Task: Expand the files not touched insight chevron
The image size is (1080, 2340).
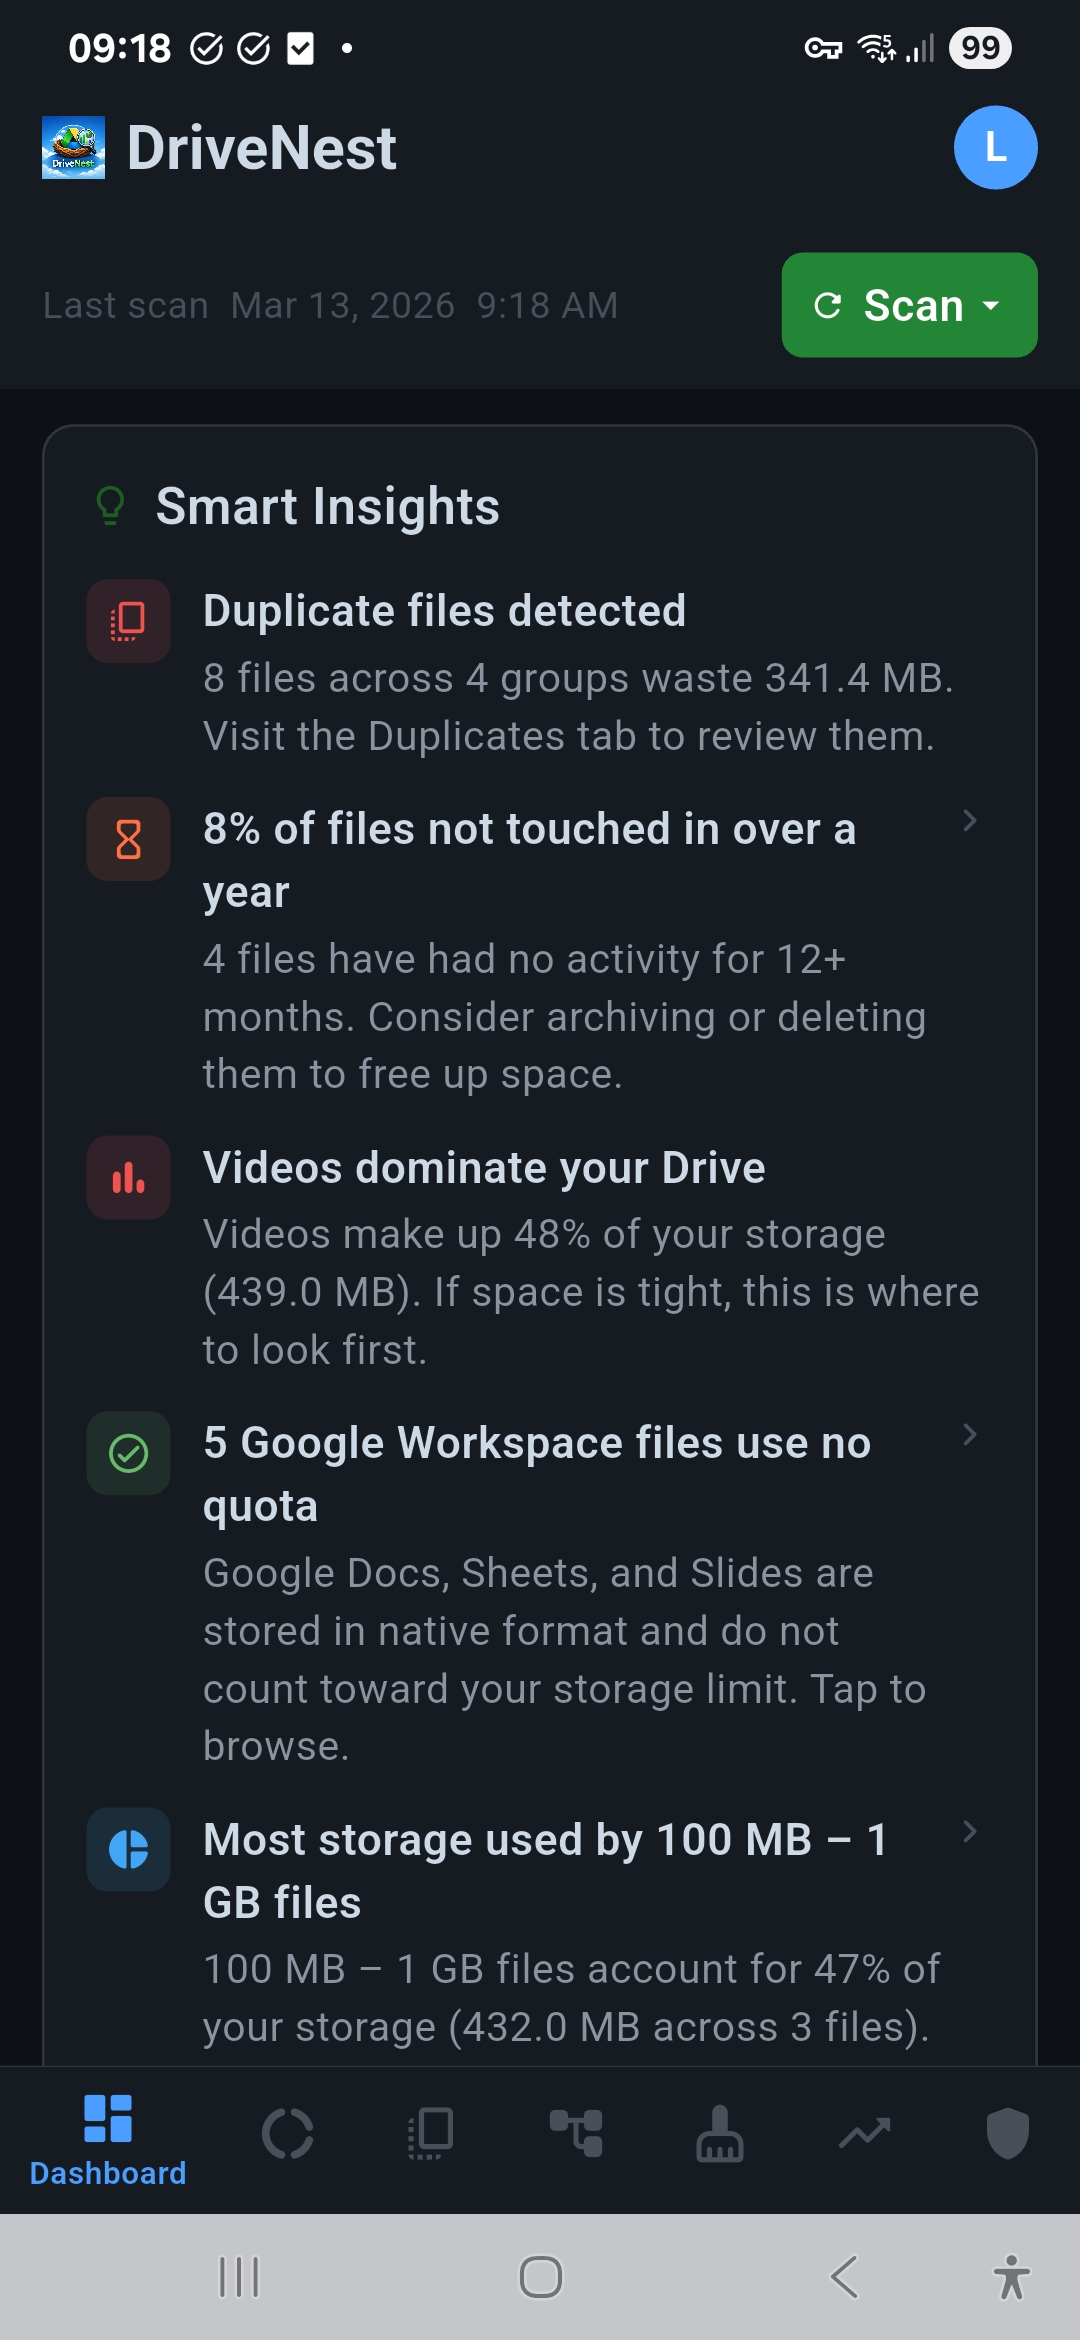Action: pos(968,821)
